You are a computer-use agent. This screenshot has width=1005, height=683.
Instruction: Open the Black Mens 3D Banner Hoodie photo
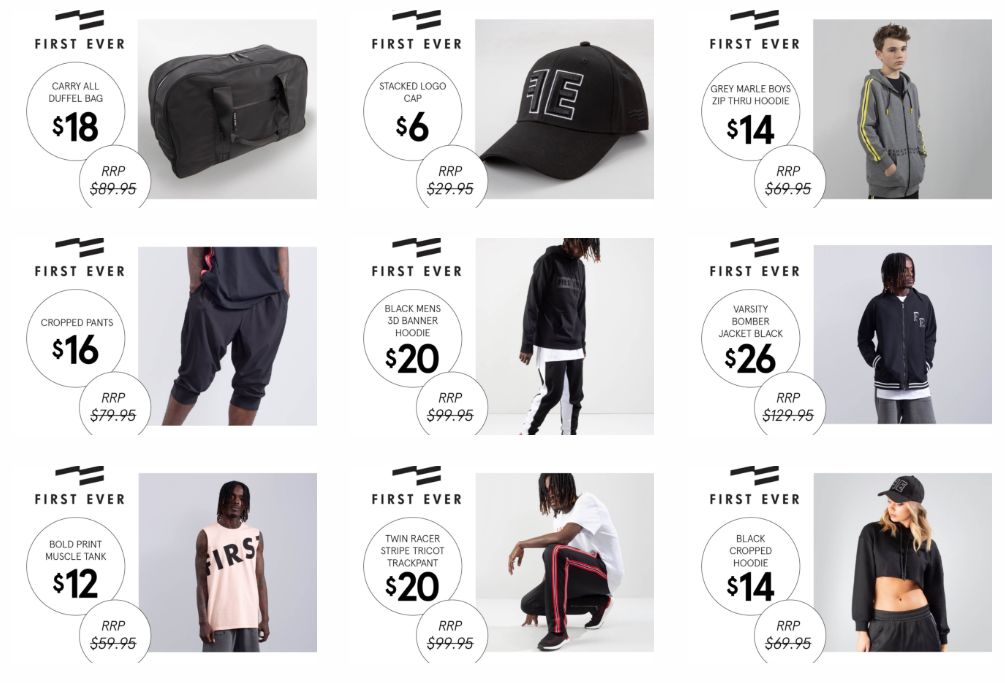(565, 336)
